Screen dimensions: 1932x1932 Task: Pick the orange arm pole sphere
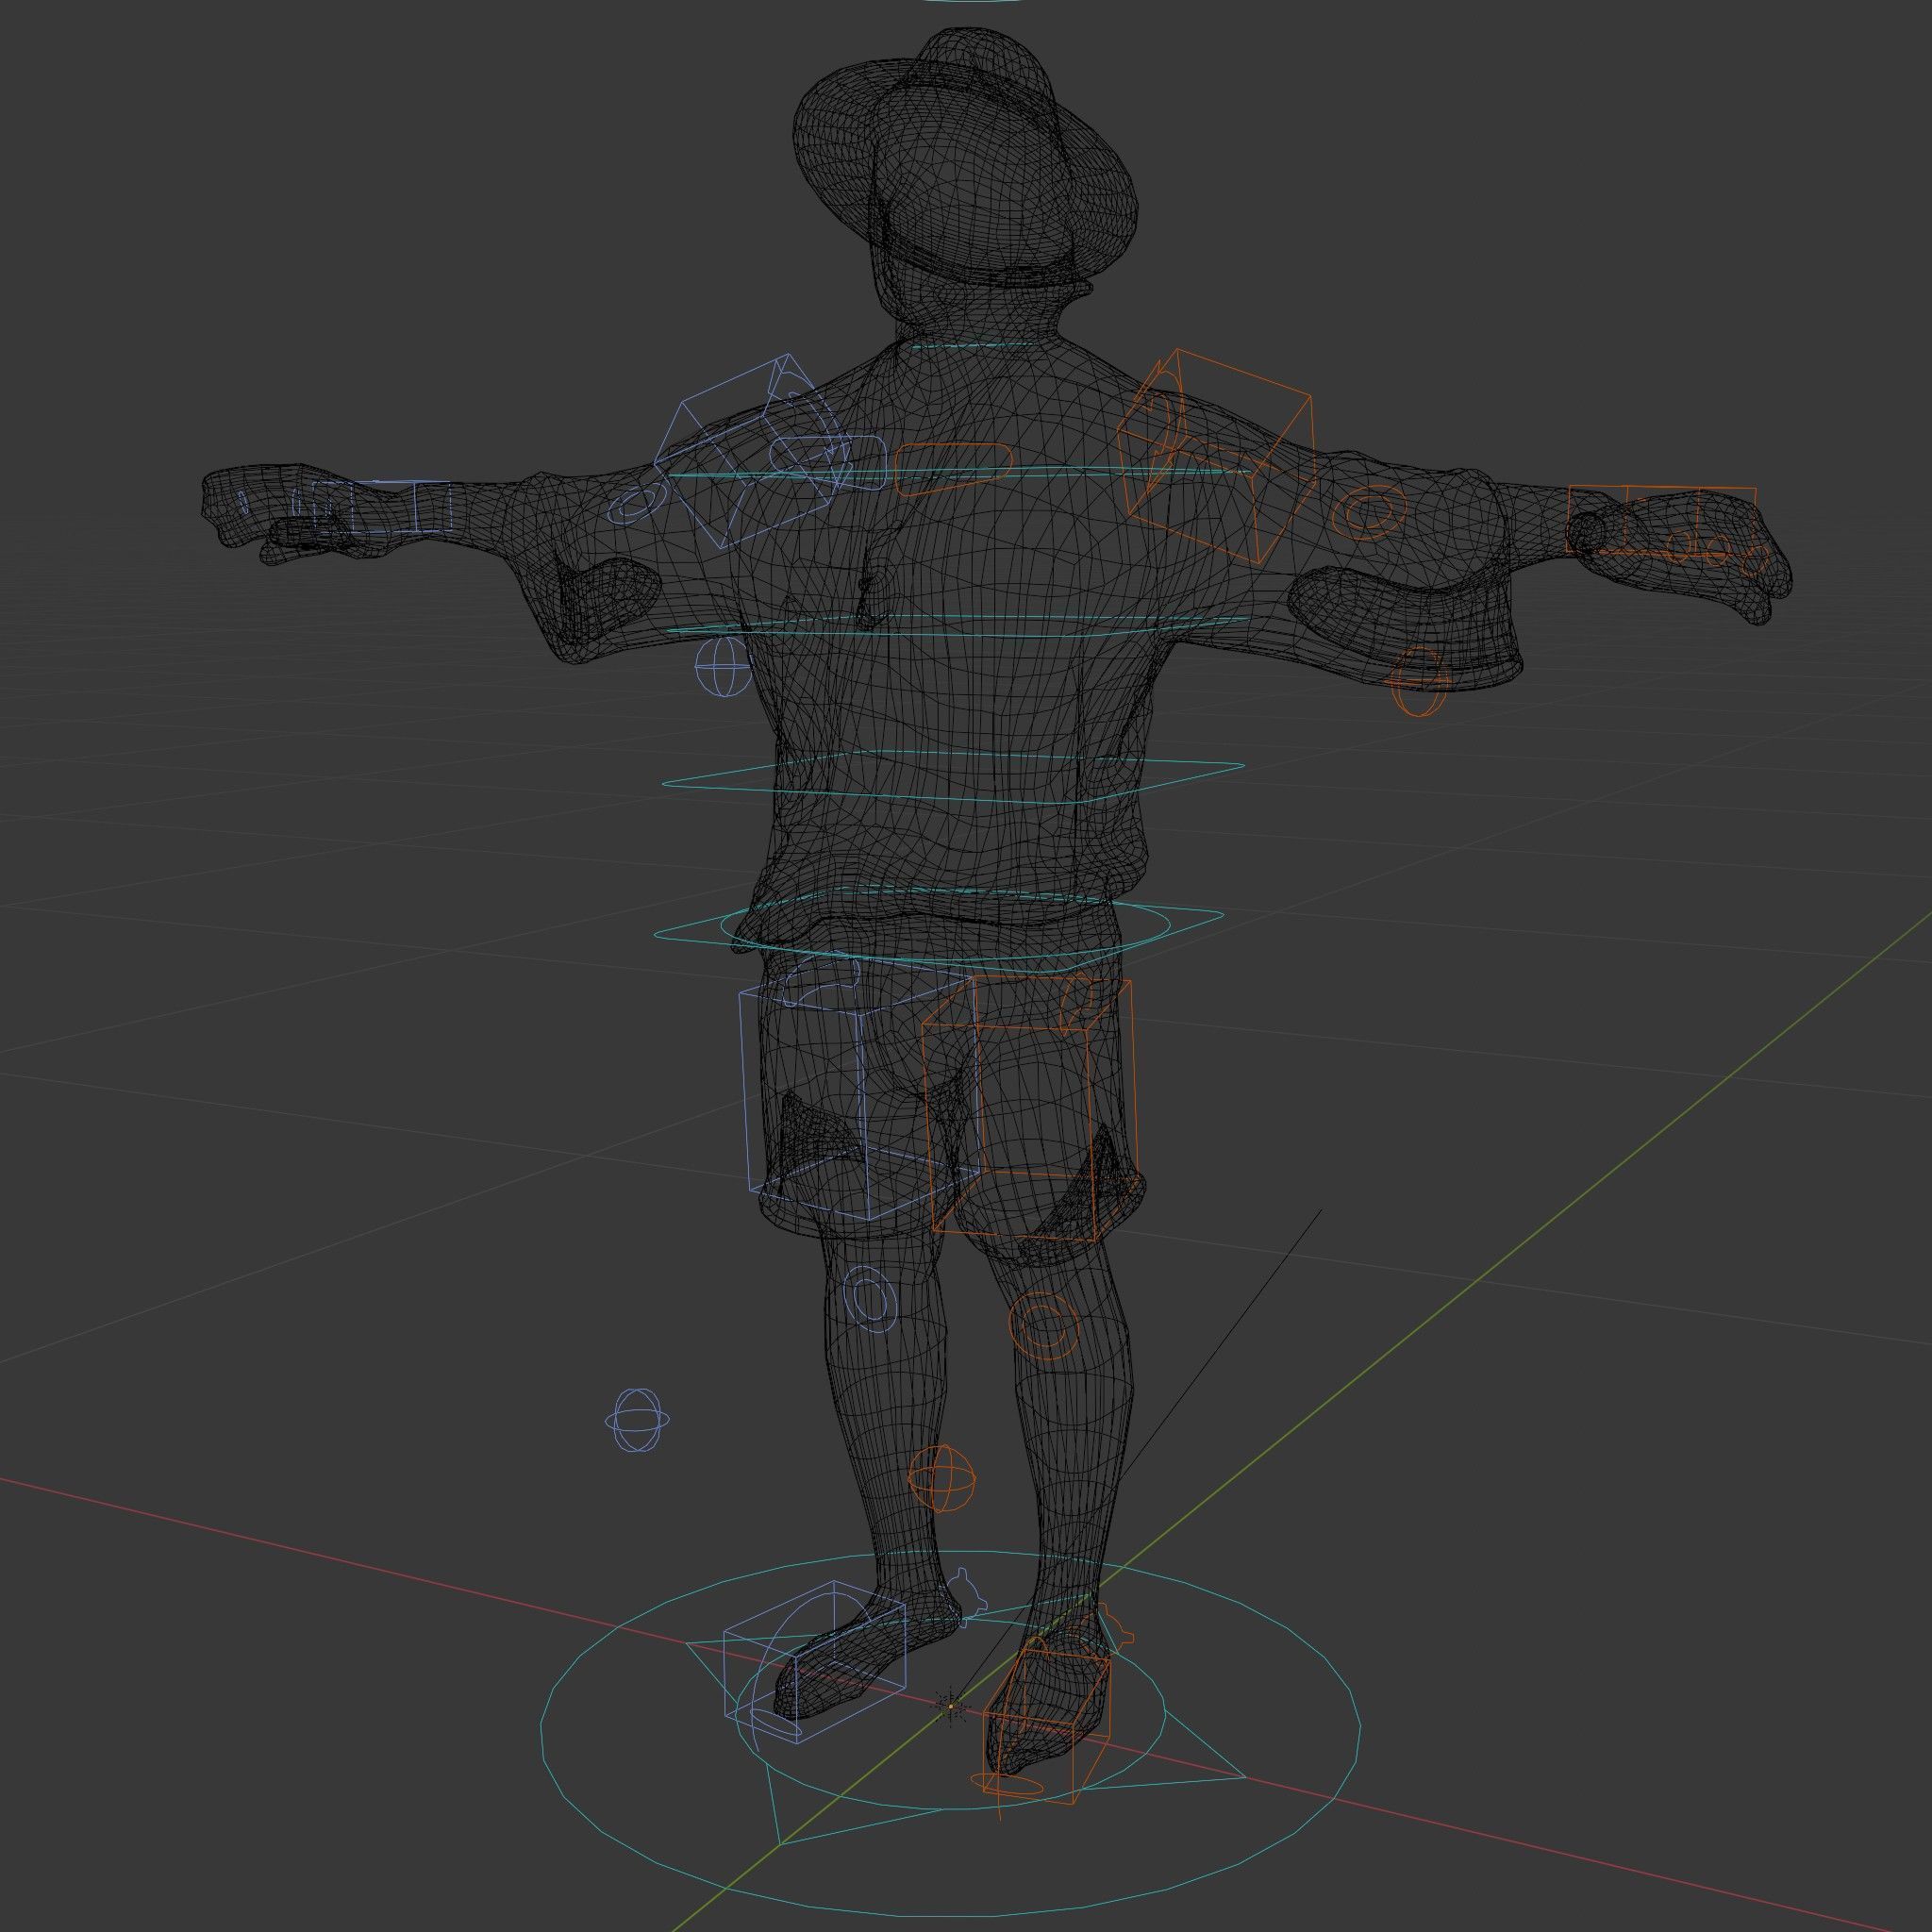tap(1421, 684)
